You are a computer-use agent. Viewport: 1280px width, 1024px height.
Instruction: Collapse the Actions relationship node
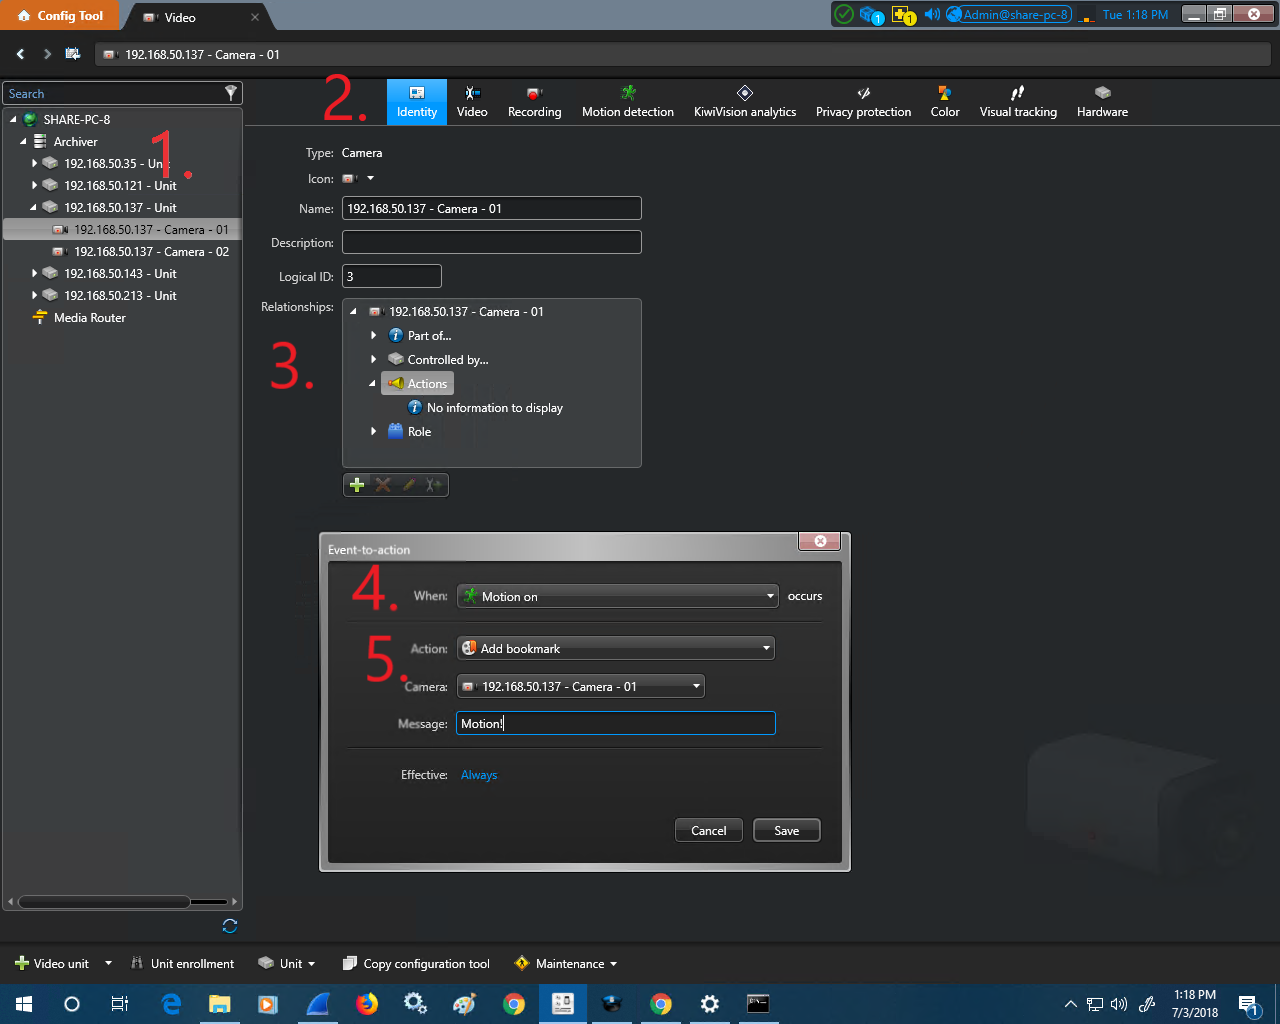pyautogui.click(x=373, y=383)
